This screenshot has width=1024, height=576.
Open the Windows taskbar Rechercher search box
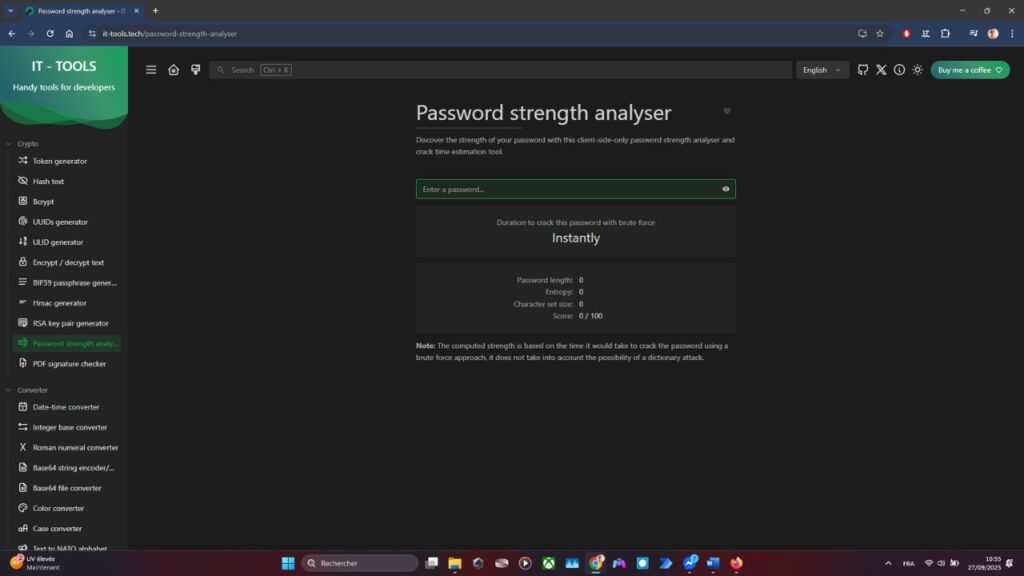[360, 563]
